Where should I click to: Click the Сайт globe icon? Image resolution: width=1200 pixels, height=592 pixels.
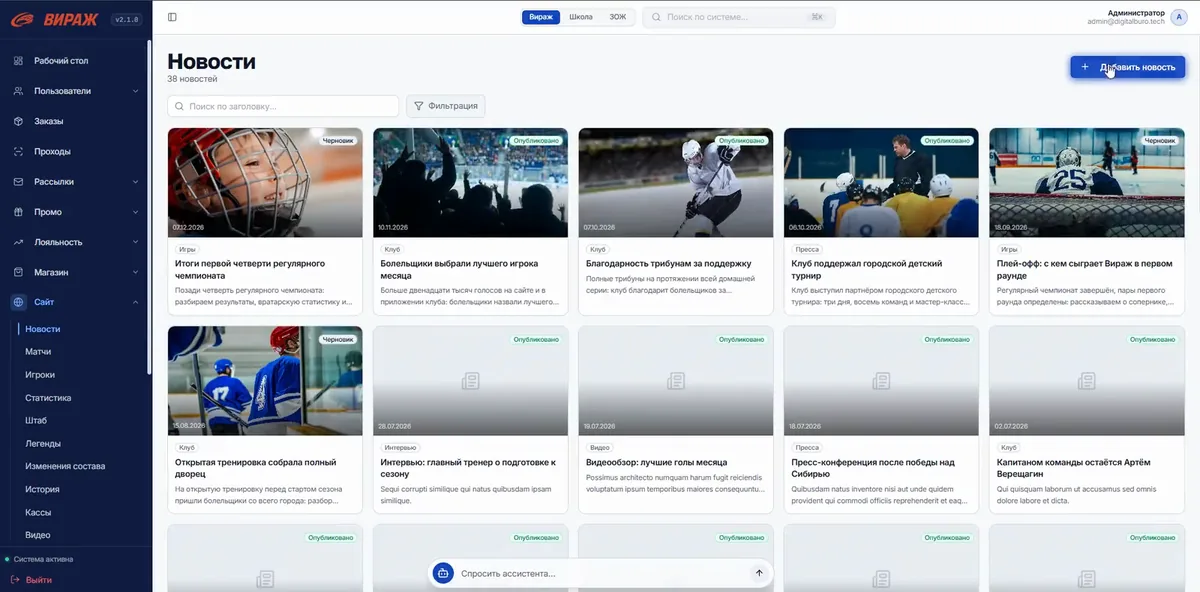[18, 302]
